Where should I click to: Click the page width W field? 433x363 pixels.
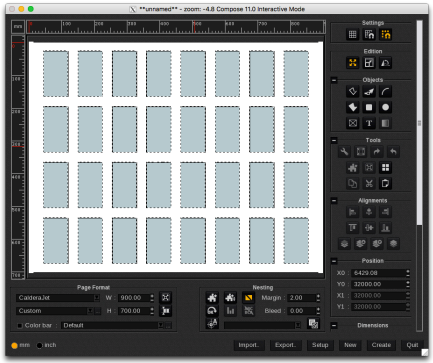(134, 298)
